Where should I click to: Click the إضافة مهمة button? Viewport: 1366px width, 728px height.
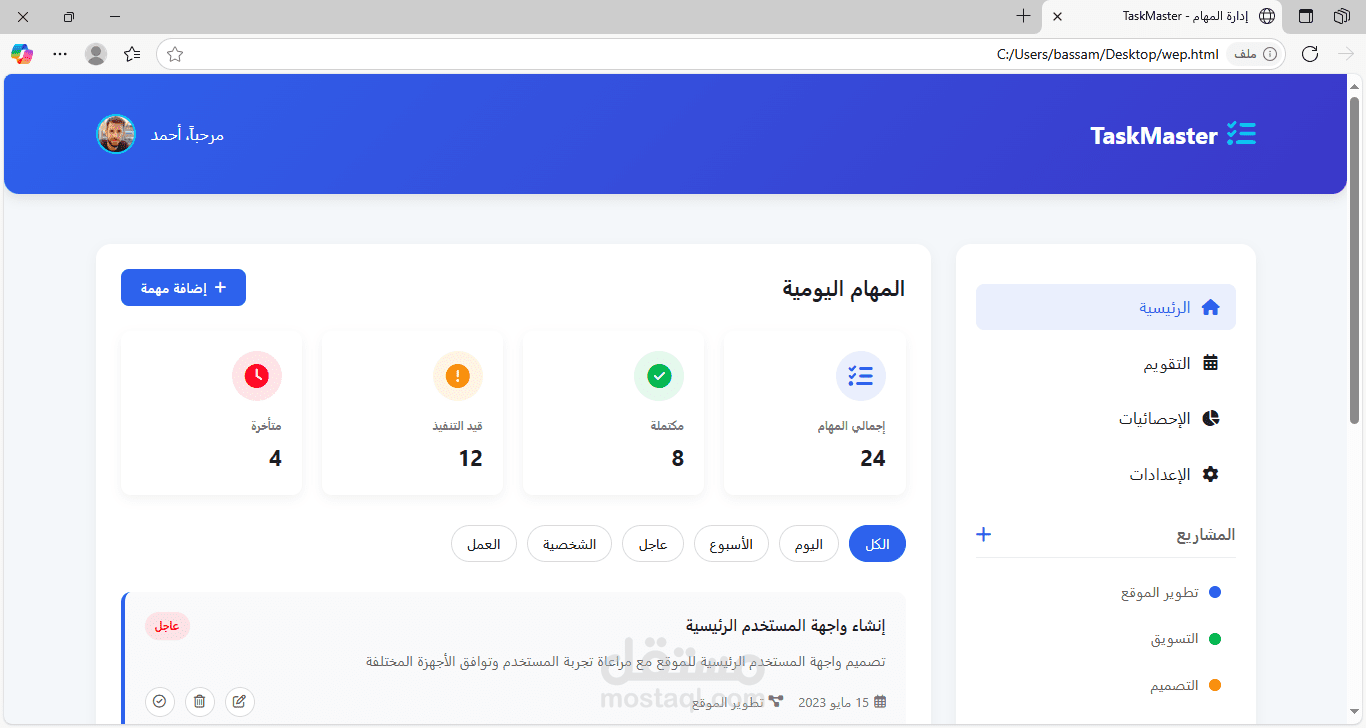tap(183, 287)
